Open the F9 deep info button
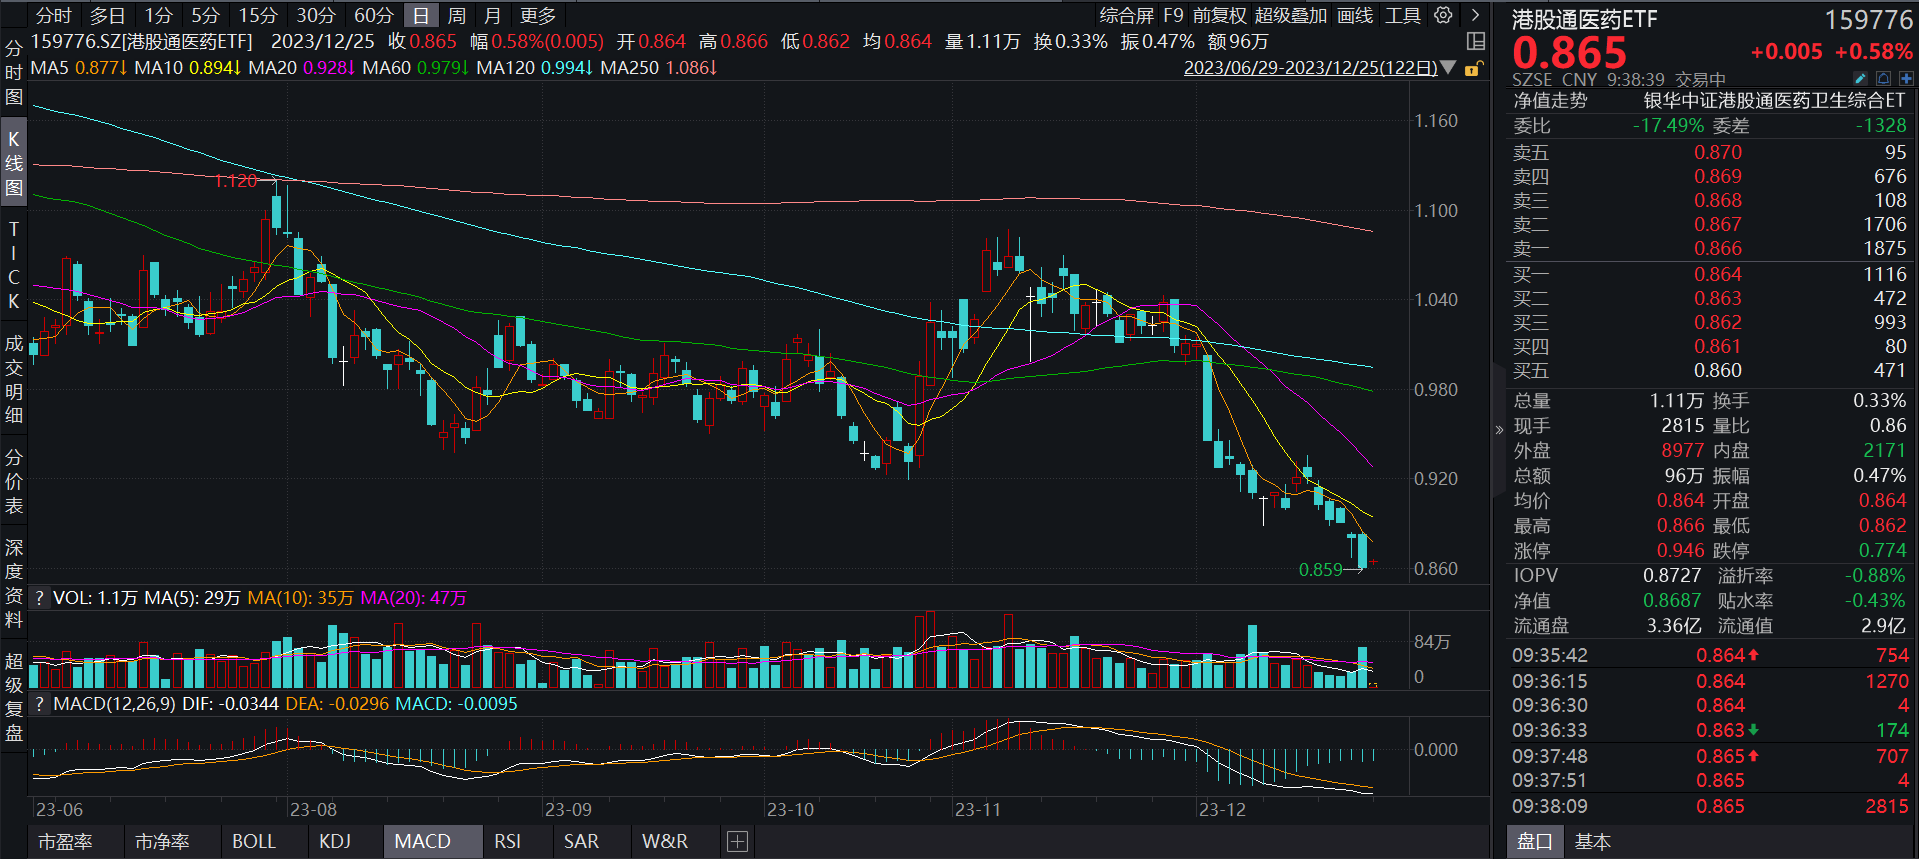This screenshot has width=1919, height=859. coord(1173,15)
